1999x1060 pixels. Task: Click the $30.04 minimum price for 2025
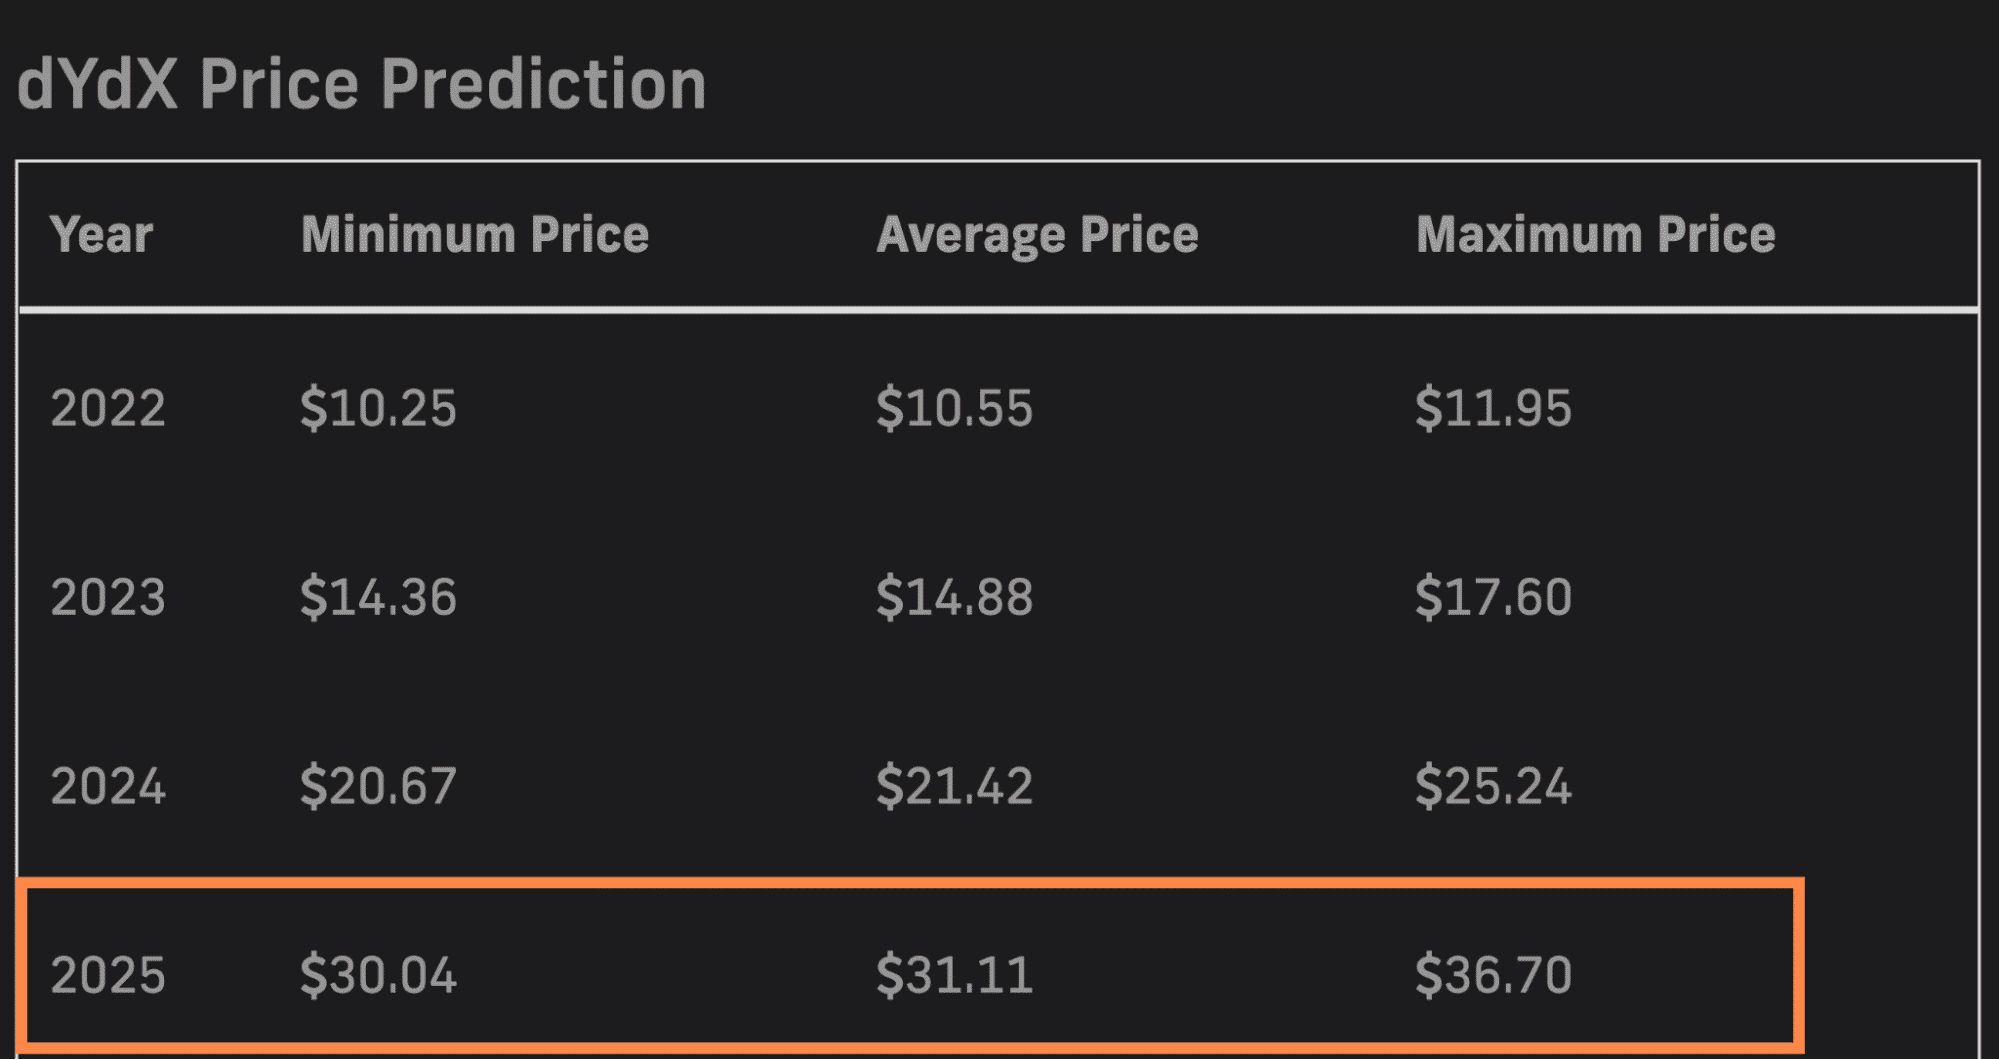(x=378, y=975)
